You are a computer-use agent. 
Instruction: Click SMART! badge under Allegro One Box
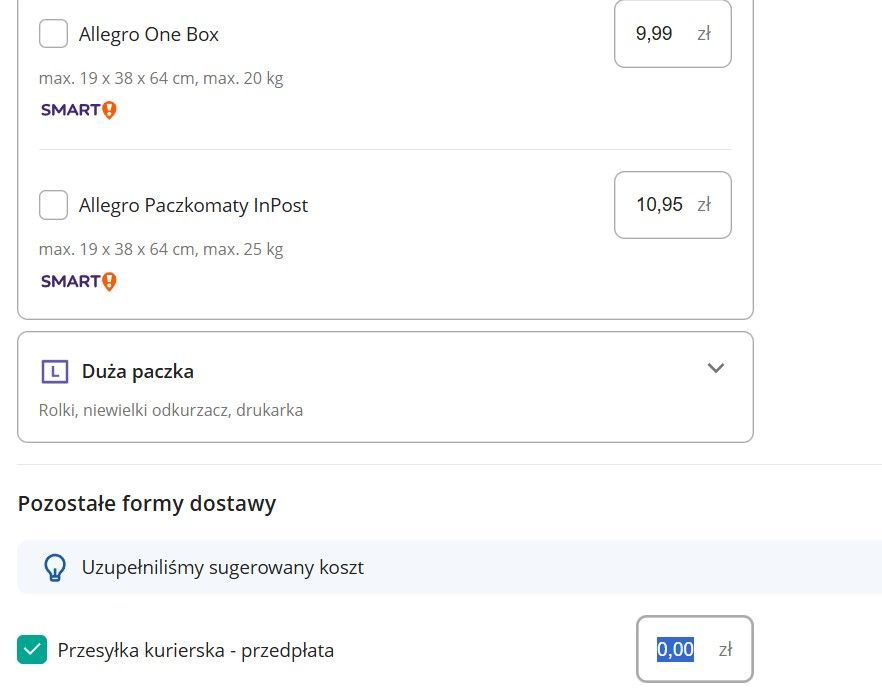pyautogui.click(x=79, y=110)
